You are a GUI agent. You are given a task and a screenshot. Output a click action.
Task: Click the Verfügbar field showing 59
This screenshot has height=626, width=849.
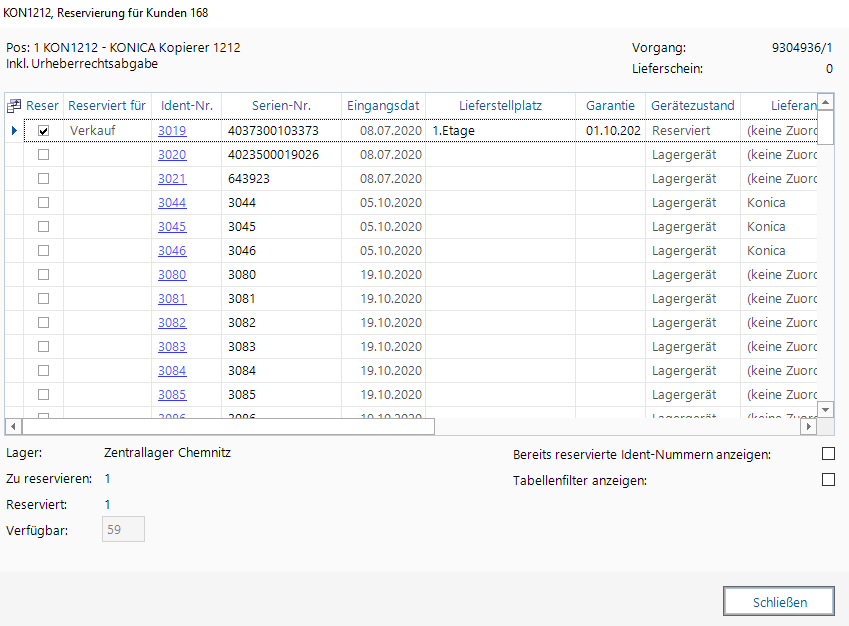123,530
